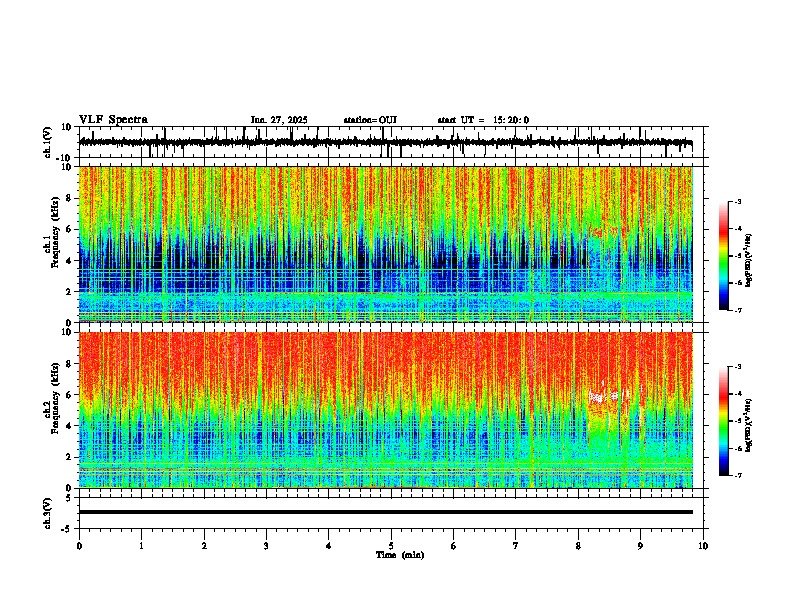Click the ch.1 colorbar '-3' tick label
The height and width of the screenshot is (612, 792).
pos(737,201)
